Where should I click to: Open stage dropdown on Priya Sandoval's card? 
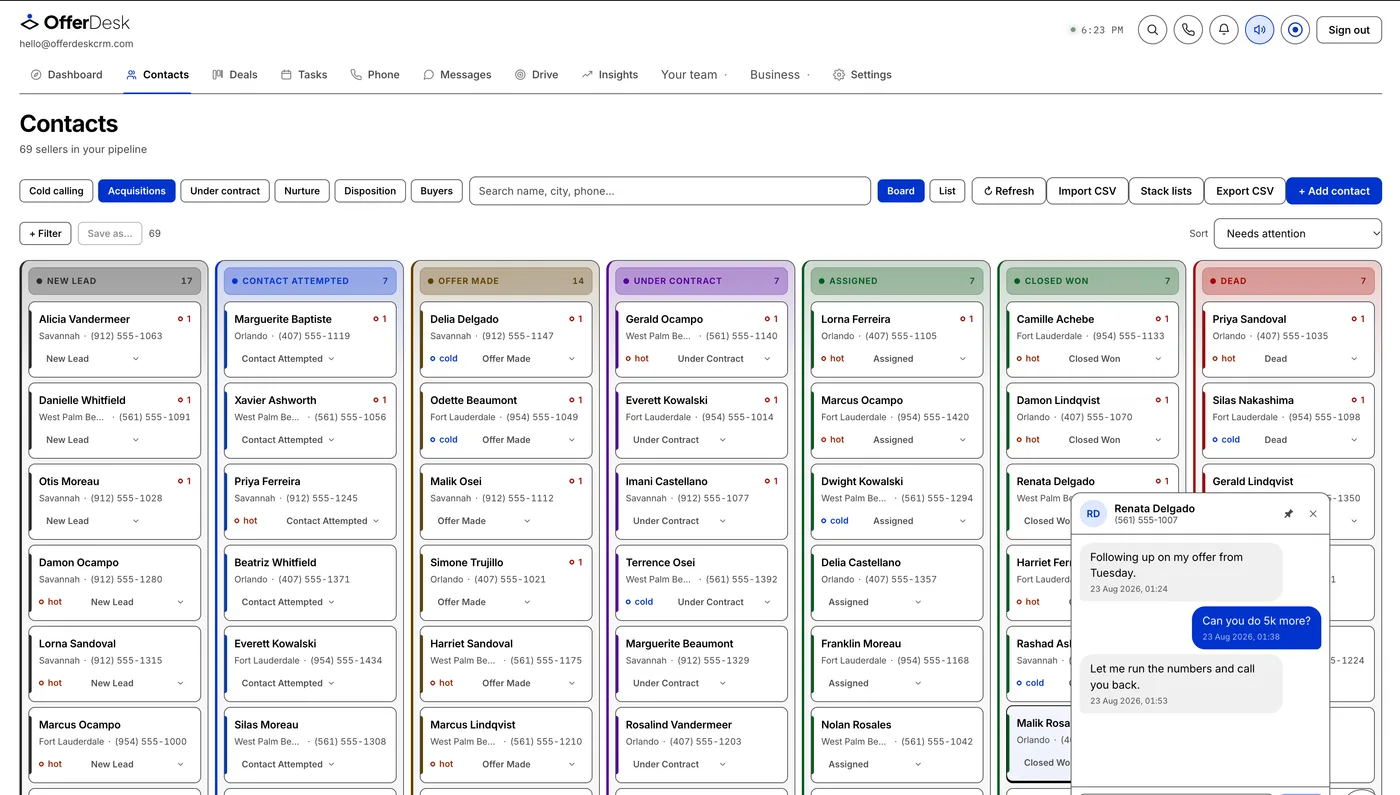(x=1311, y=359)
